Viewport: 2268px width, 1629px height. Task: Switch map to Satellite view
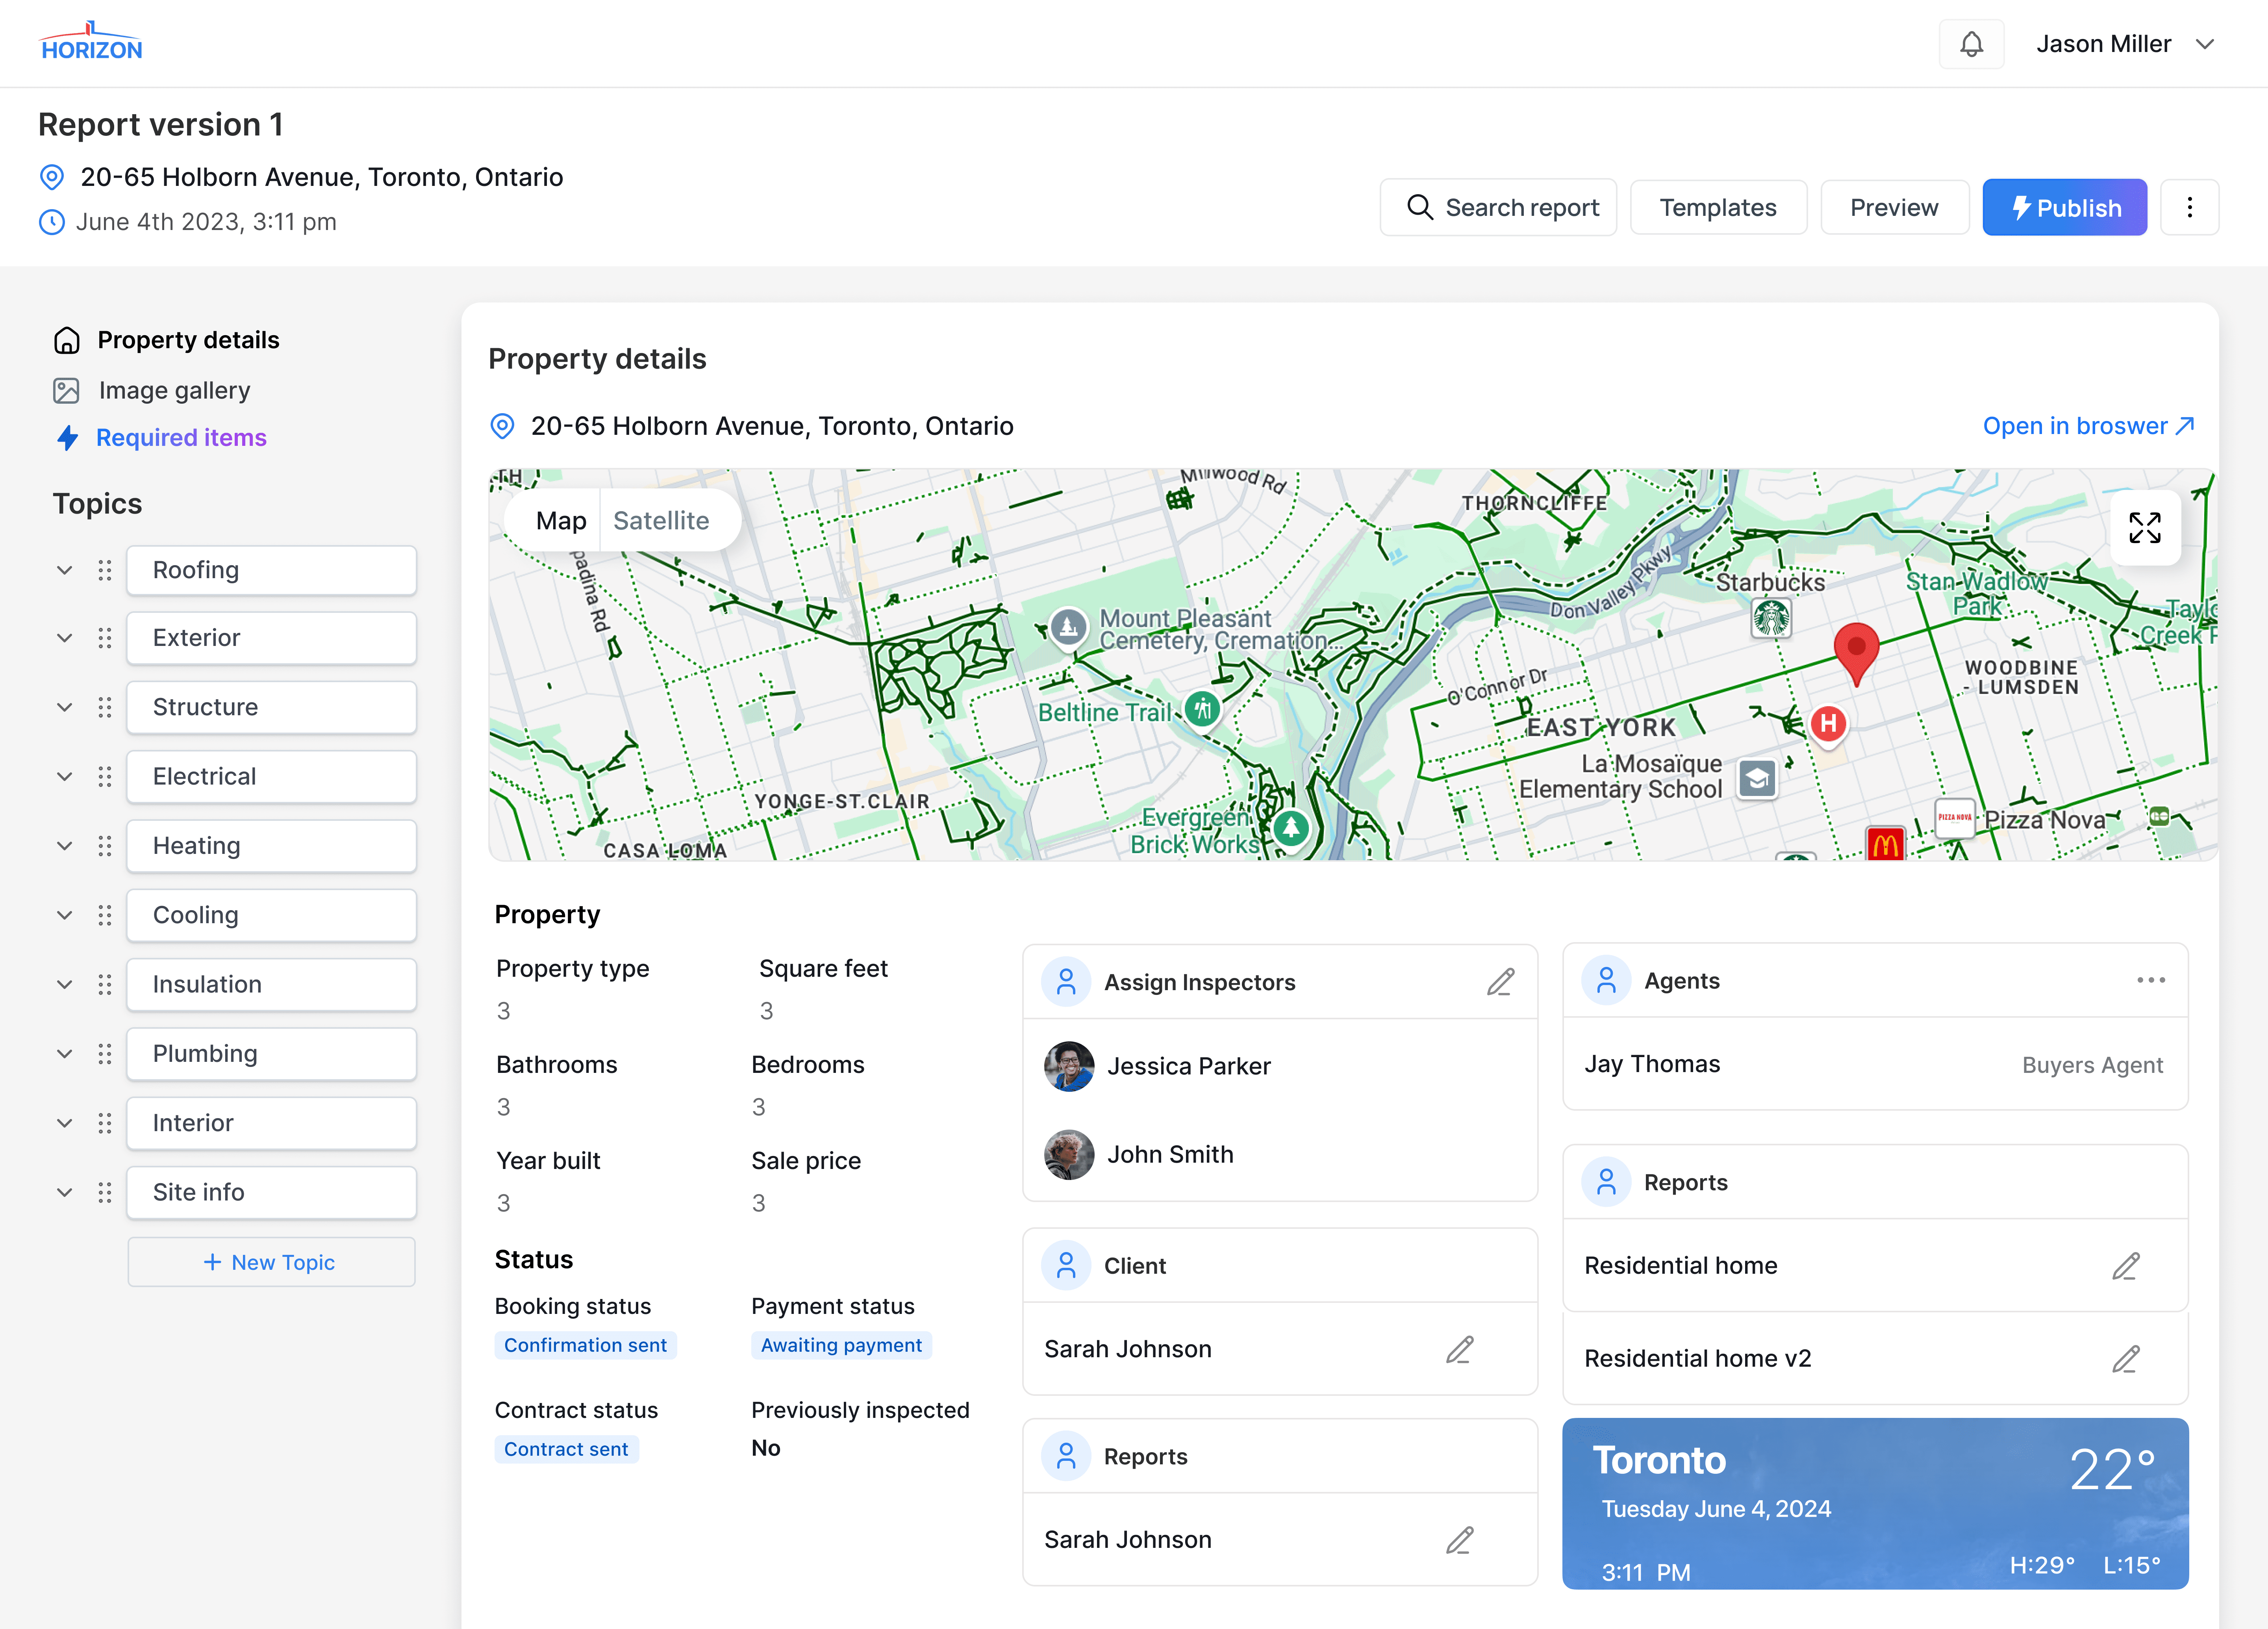[x=661, y=521]
